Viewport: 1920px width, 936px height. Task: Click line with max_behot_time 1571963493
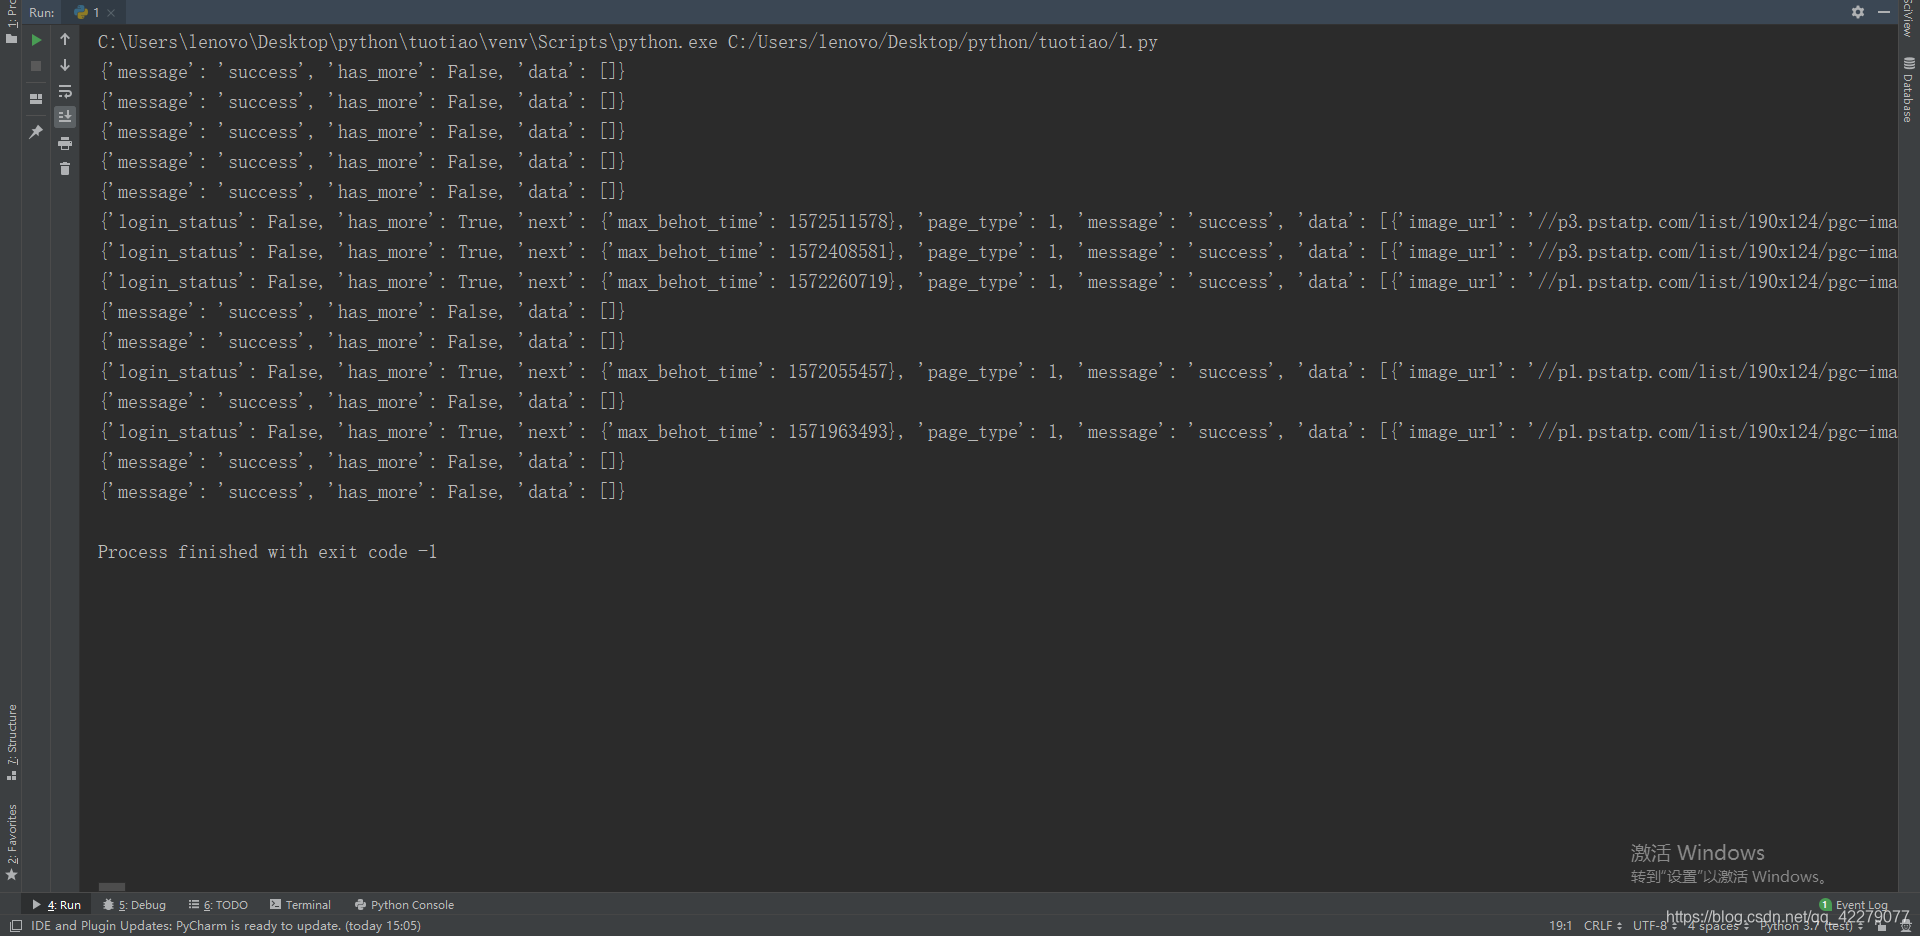point(997,432)
